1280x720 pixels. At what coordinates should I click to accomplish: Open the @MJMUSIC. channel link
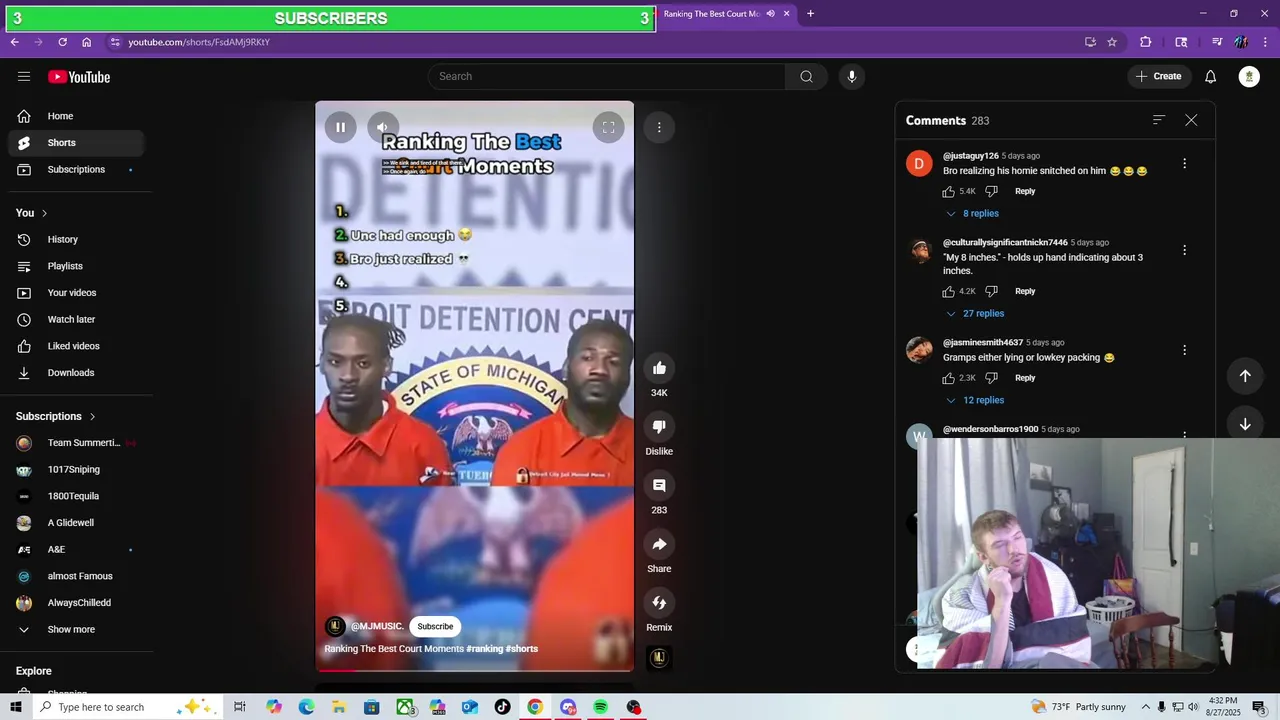click(377, 626)
